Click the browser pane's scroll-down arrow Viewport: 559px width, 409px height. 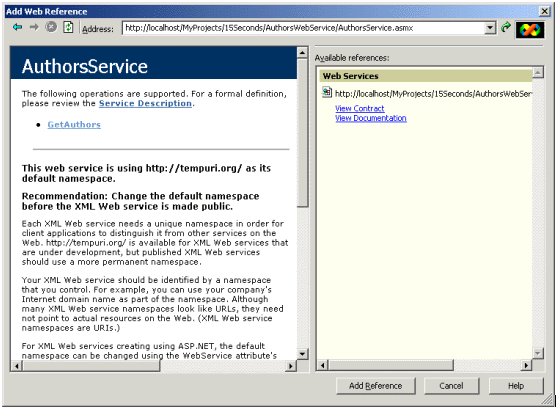302,354
